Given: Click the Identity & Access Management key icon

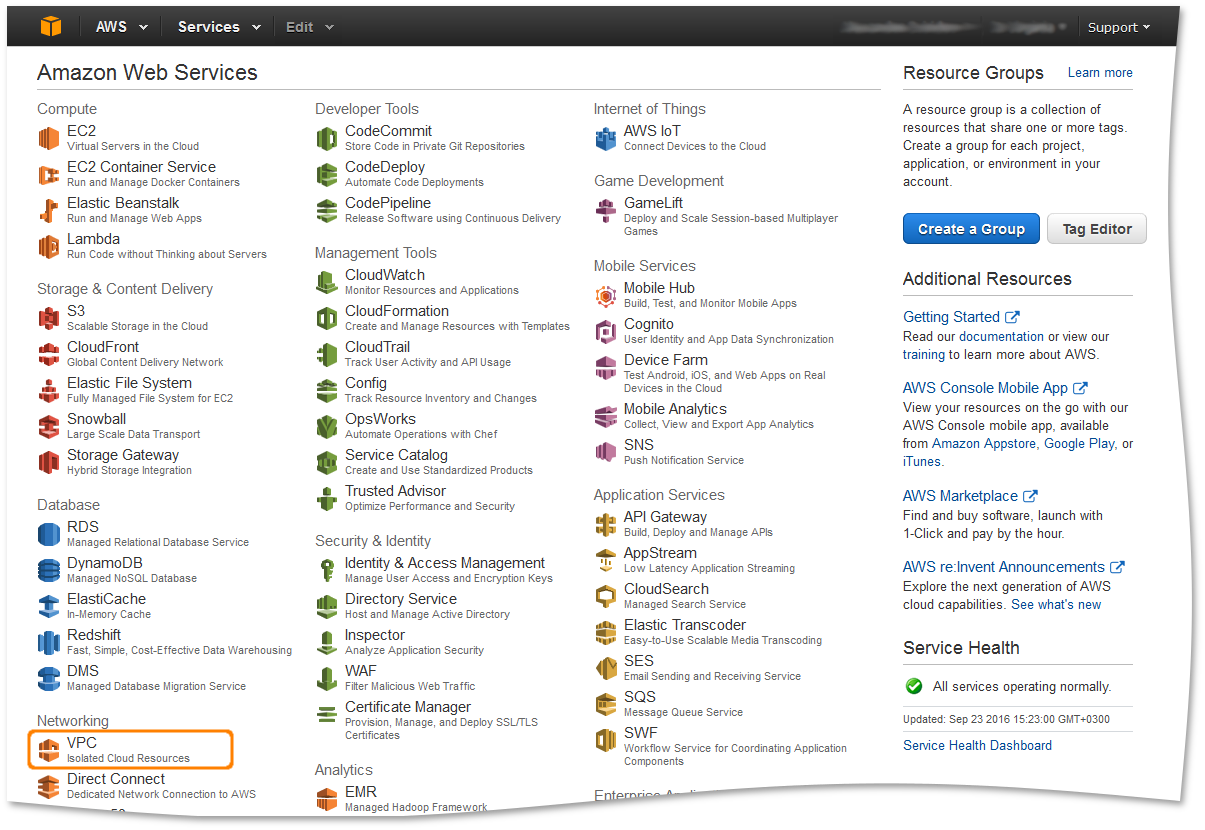Looking at the screenshot, I should point(326,569).
